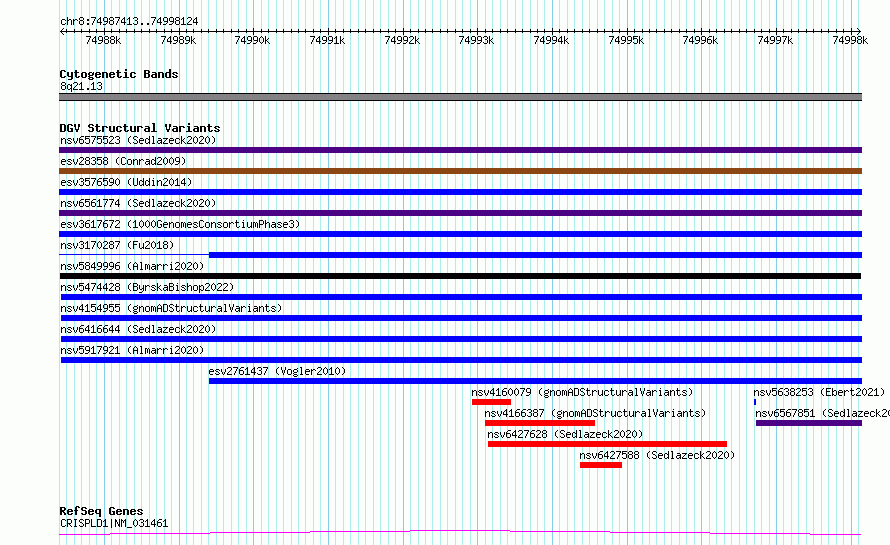Click the DGV Structural Variants track title
This screenshot has width=890, height=545.
[x=140, y=128]
